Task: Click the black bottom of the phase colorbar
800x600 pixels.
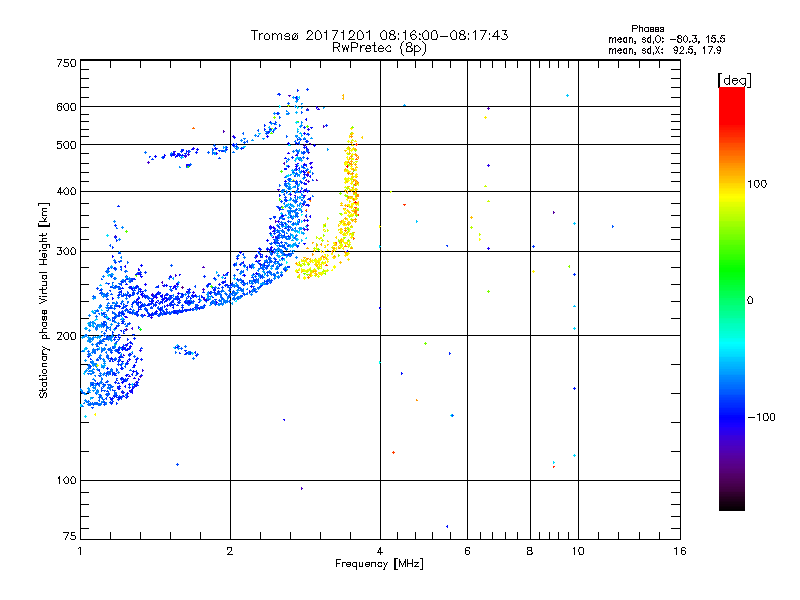Action: point(732,503)
